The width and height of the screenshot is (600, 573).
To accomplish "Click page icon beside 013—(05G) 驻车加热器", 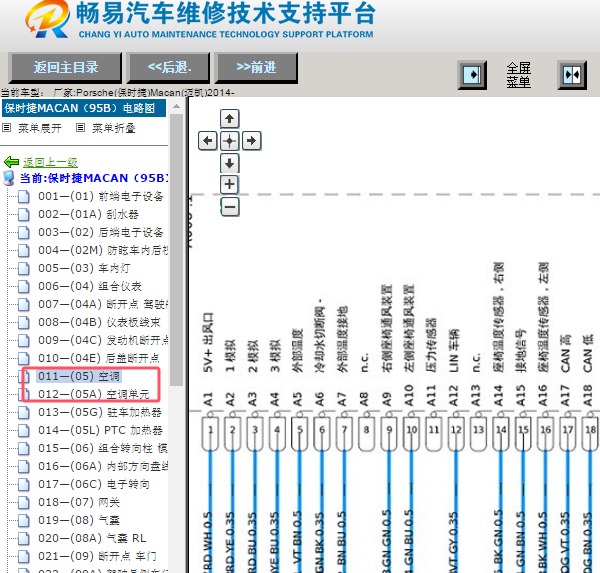I will (24, 413).
